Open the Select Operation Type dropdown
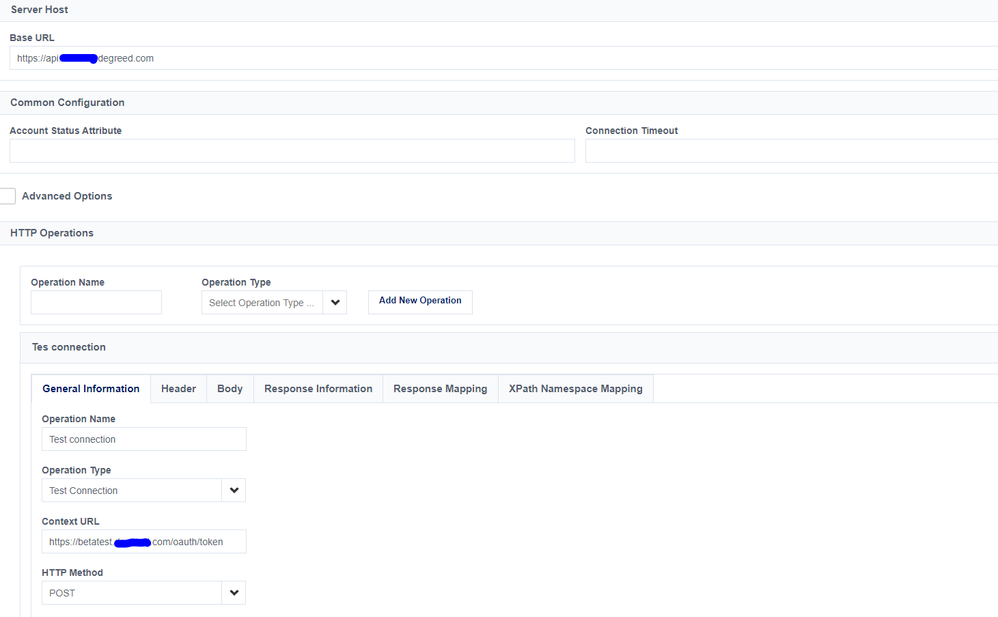The height and width of the screenshot is (617, 998). 262,302
